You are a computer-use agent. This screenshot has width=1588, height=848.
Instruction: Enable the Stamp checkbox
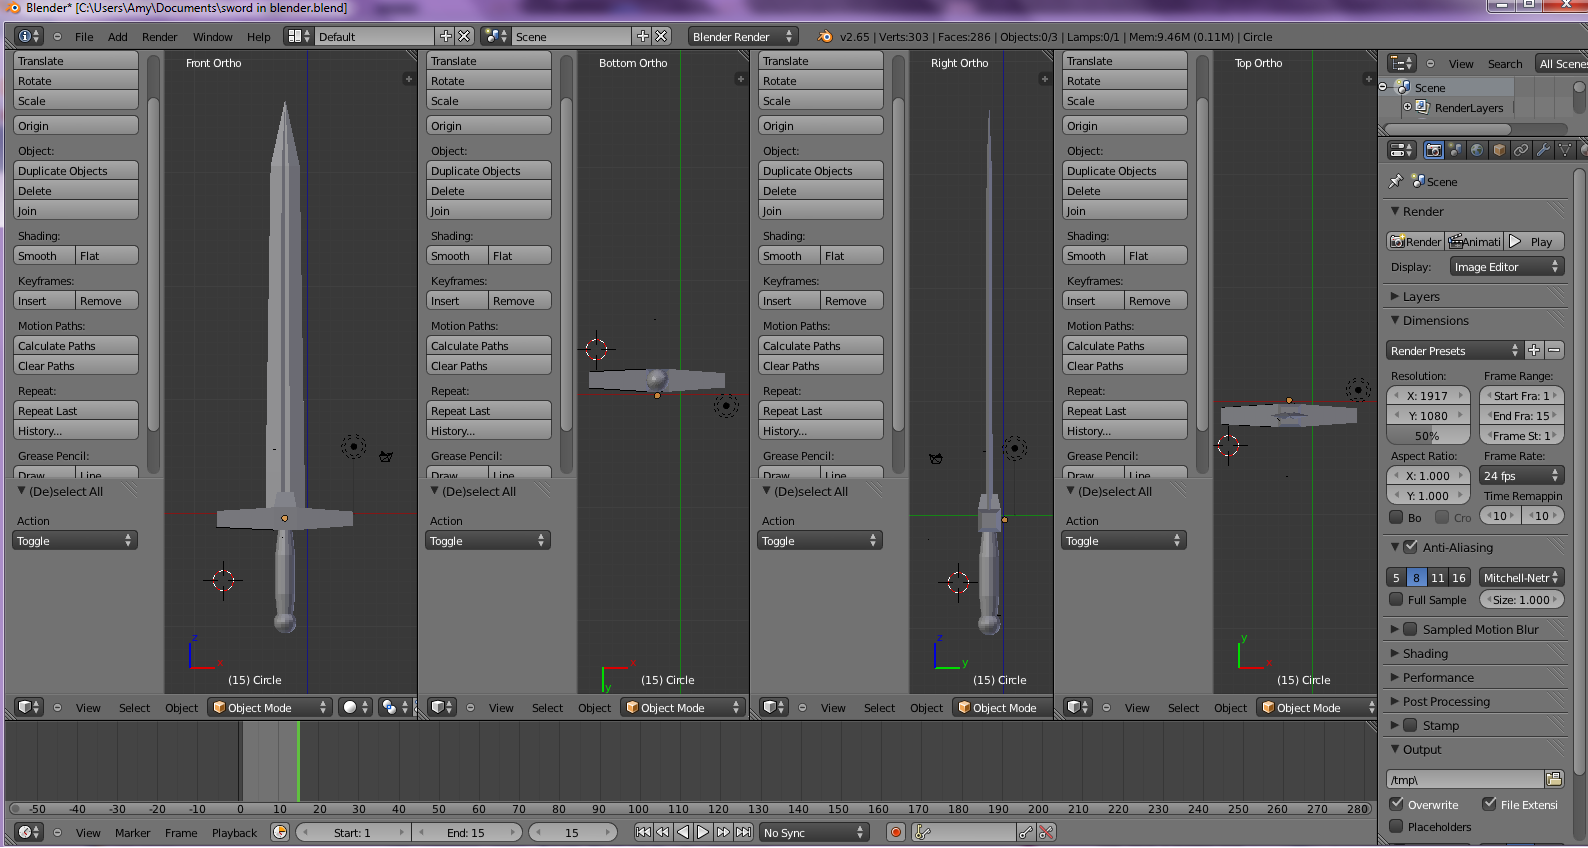[1410, 725]
